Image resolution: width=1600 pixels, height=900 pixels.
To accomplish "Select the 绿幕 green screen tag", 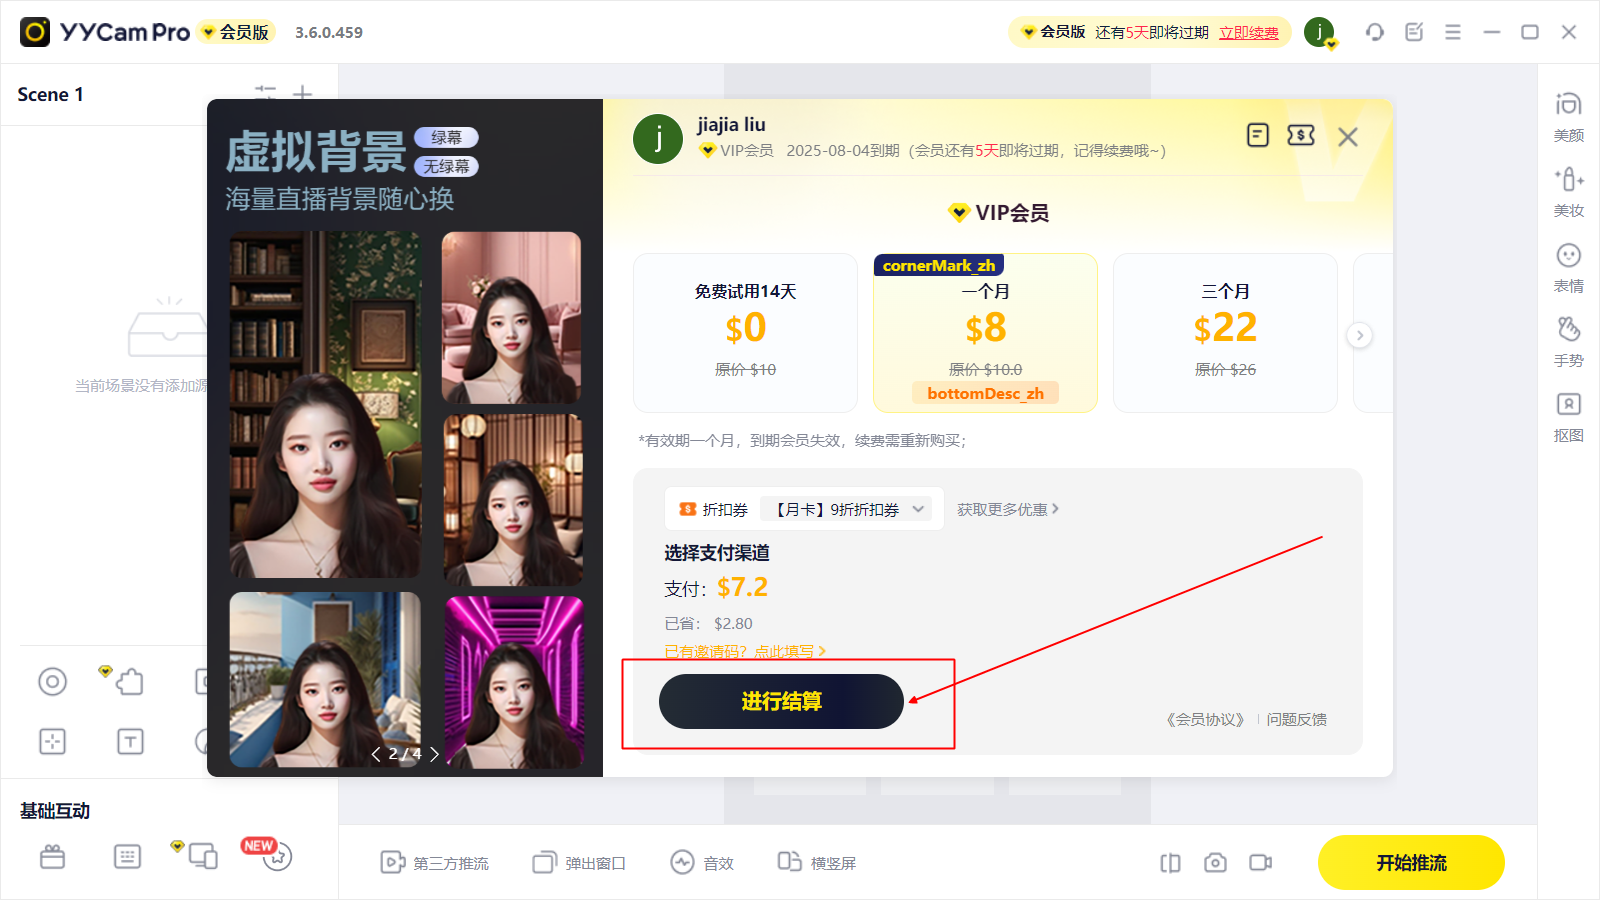I will (447, 138).
